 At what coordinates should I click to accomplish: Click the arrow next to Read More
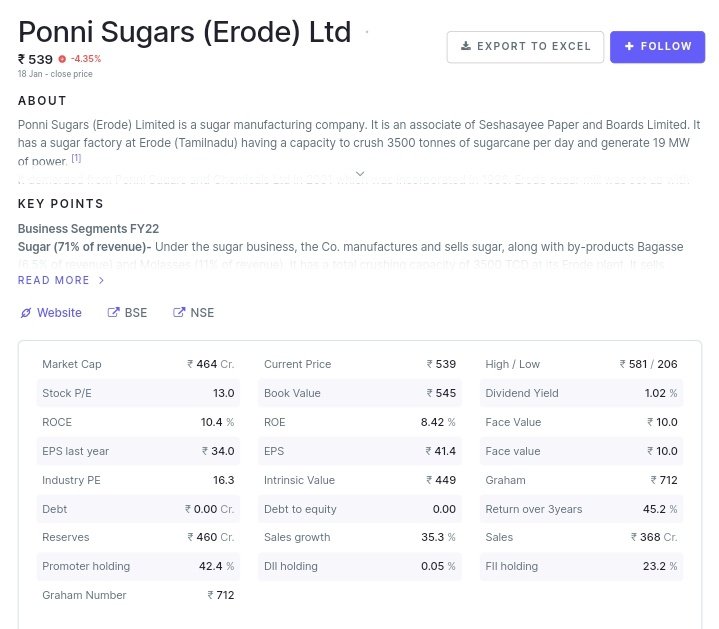pos(101,281)
